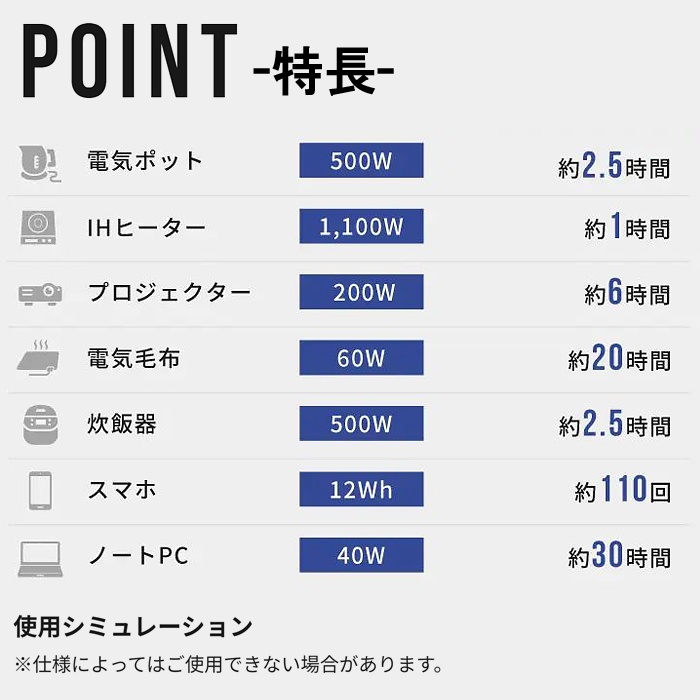Click the 200W projector wattage badge
Image resolution: width=700 pixels, height=700 pixels.
361,292
